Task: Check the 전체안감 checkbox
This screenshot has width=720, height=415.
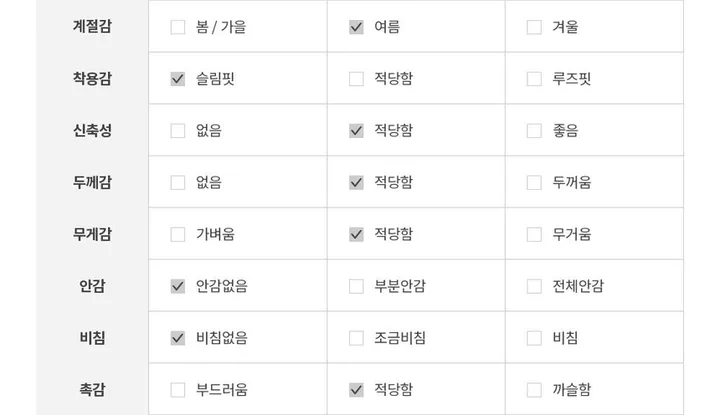Action: [534, 286]
